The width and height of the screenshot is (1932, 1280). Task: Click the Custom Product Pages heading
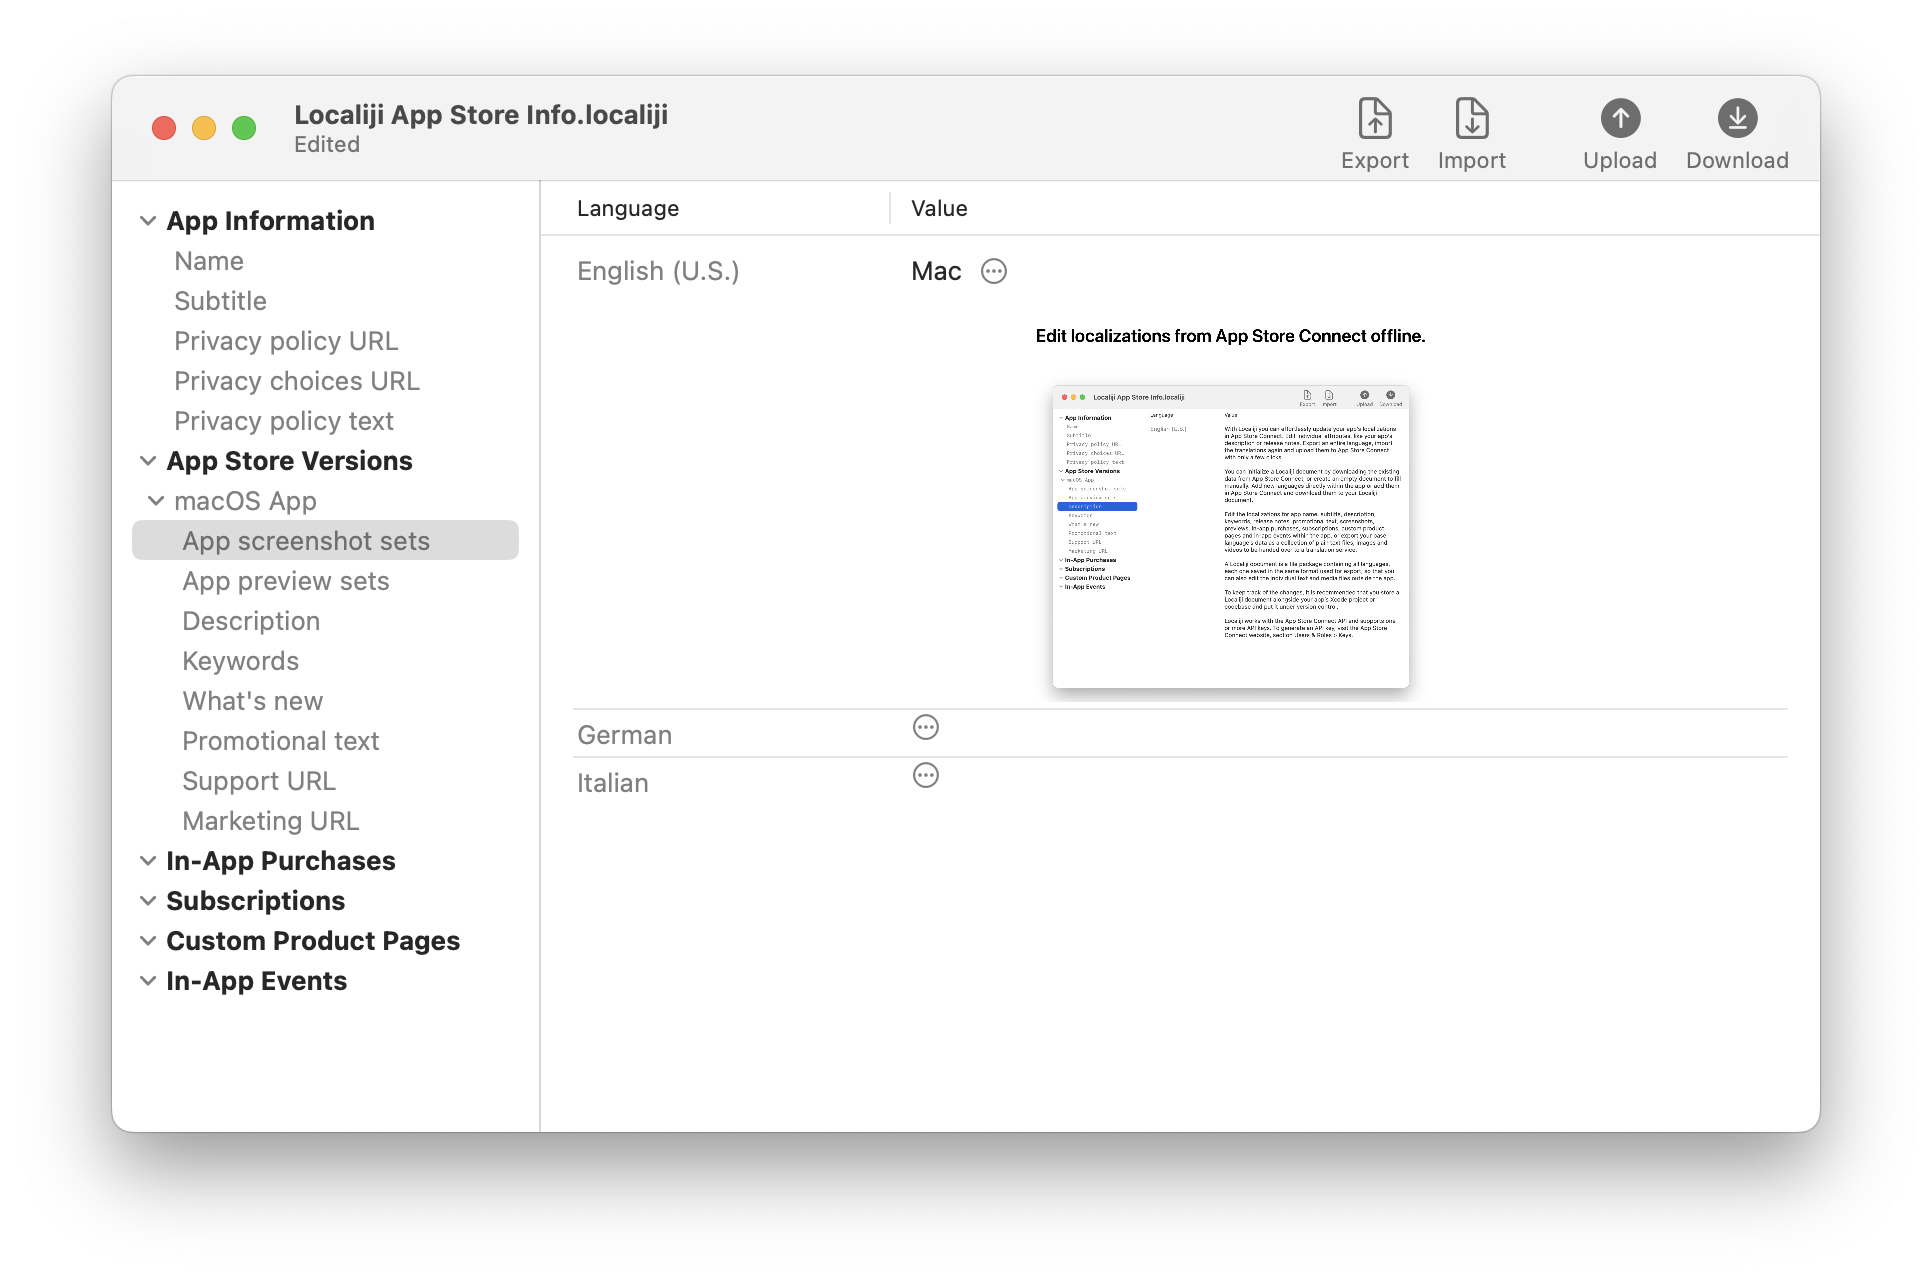pyautogui.click(x=313, y=941)
